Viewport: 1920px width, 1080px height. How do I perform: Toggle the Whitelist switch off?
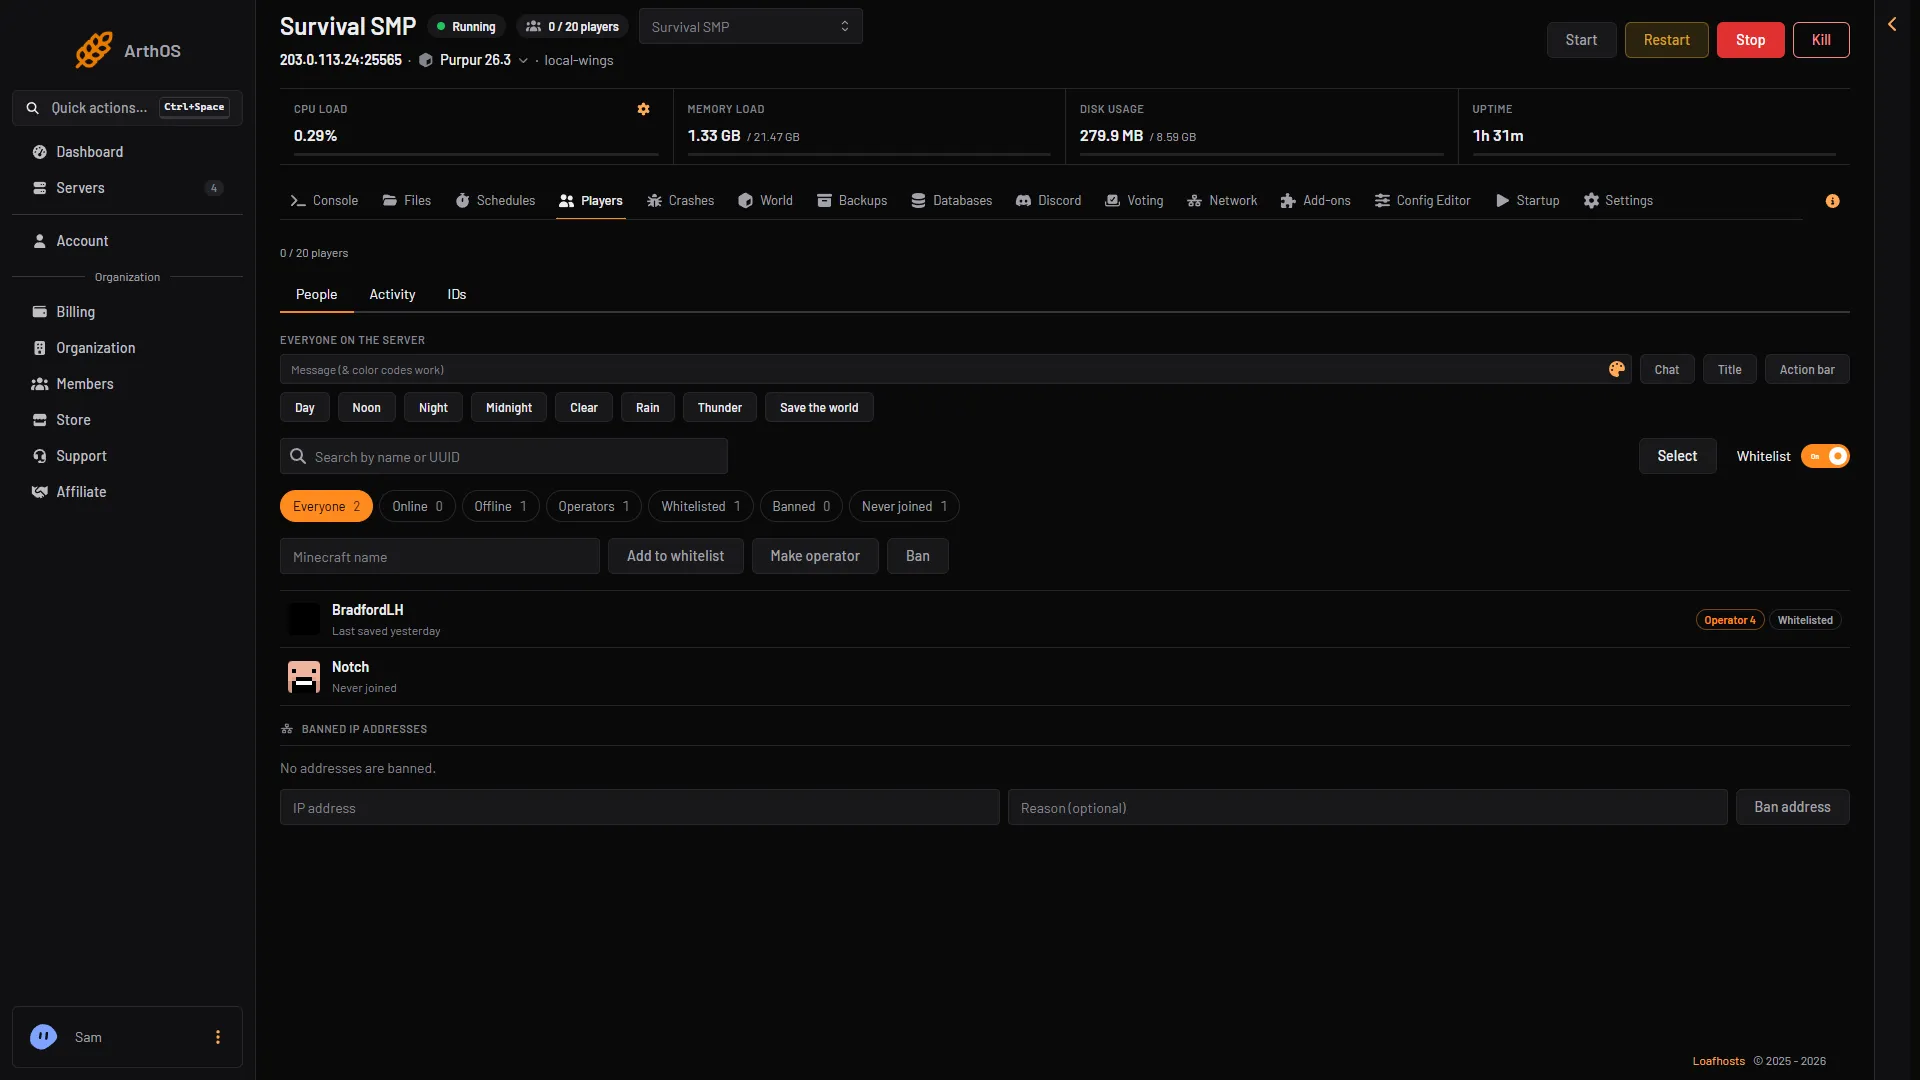point(1825,456)
